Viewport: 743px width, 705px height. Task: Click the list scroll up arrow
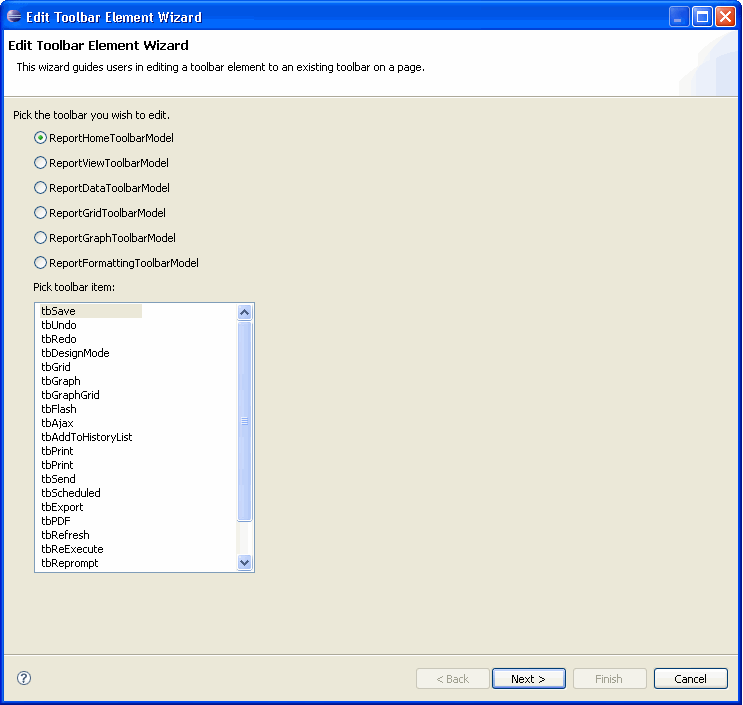tap(245, 312)
